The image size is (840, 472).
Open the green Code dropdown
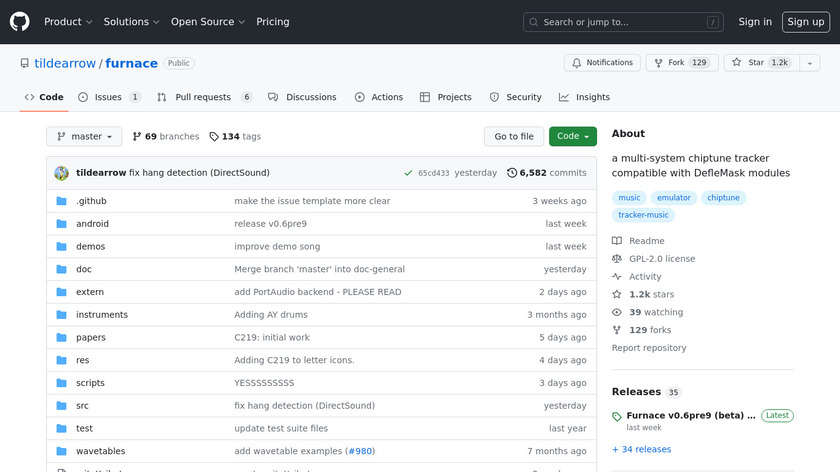tap(572, 136)
